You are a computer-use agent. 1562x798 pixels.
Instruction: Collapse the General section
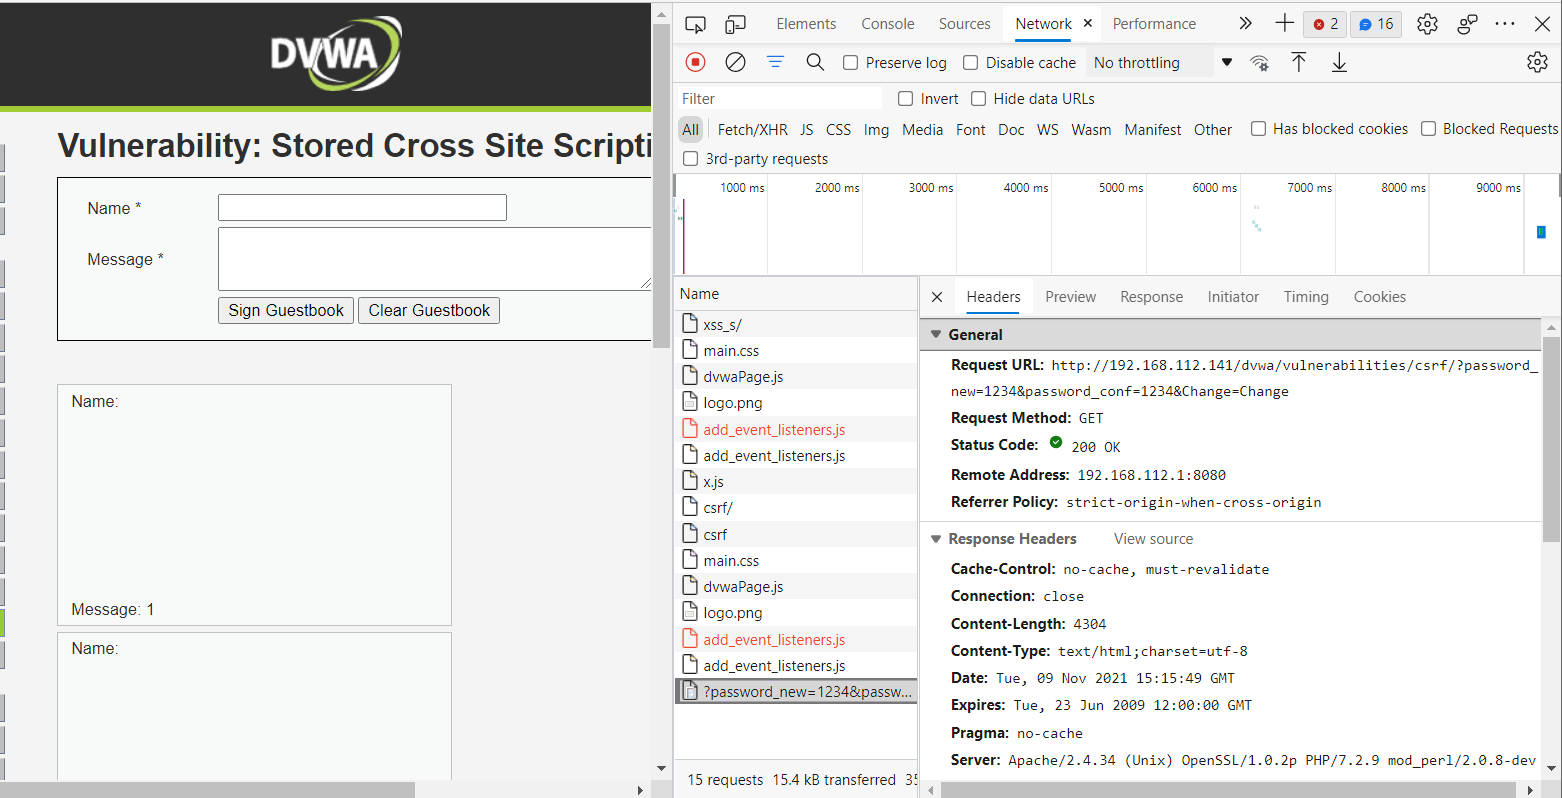pyautogui.click(x=936, y=335)
